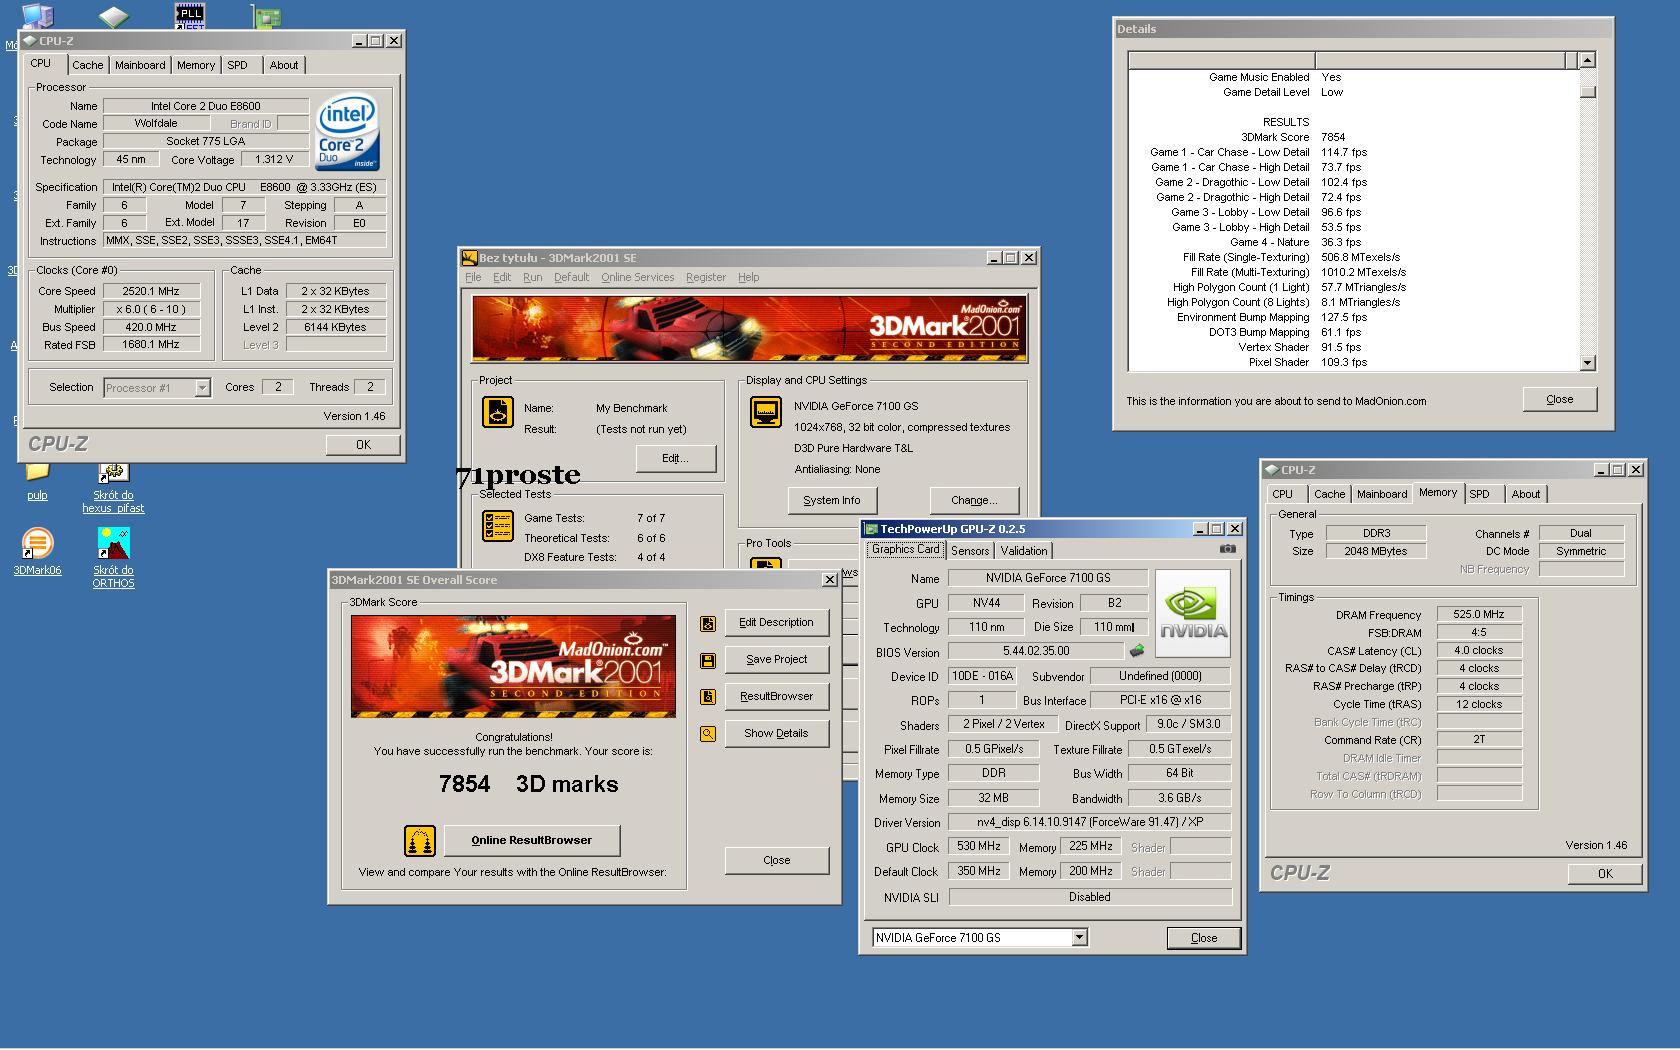Image resolution: width=1680 pixels, height=1050 pixels.
Task: Click the Core Speed value in CPU-Z
Action: pos(150,292)
